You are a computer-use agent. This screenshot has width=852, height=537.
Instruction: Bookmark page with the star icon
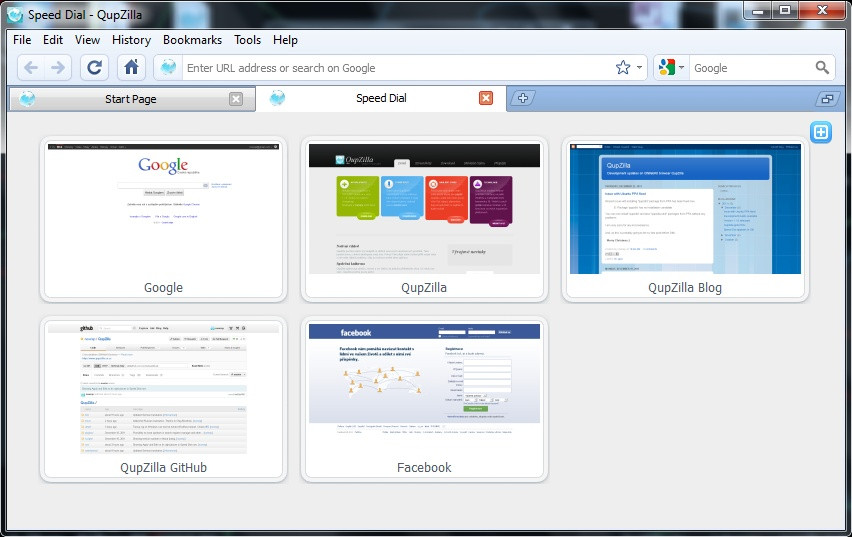[623, 67]
